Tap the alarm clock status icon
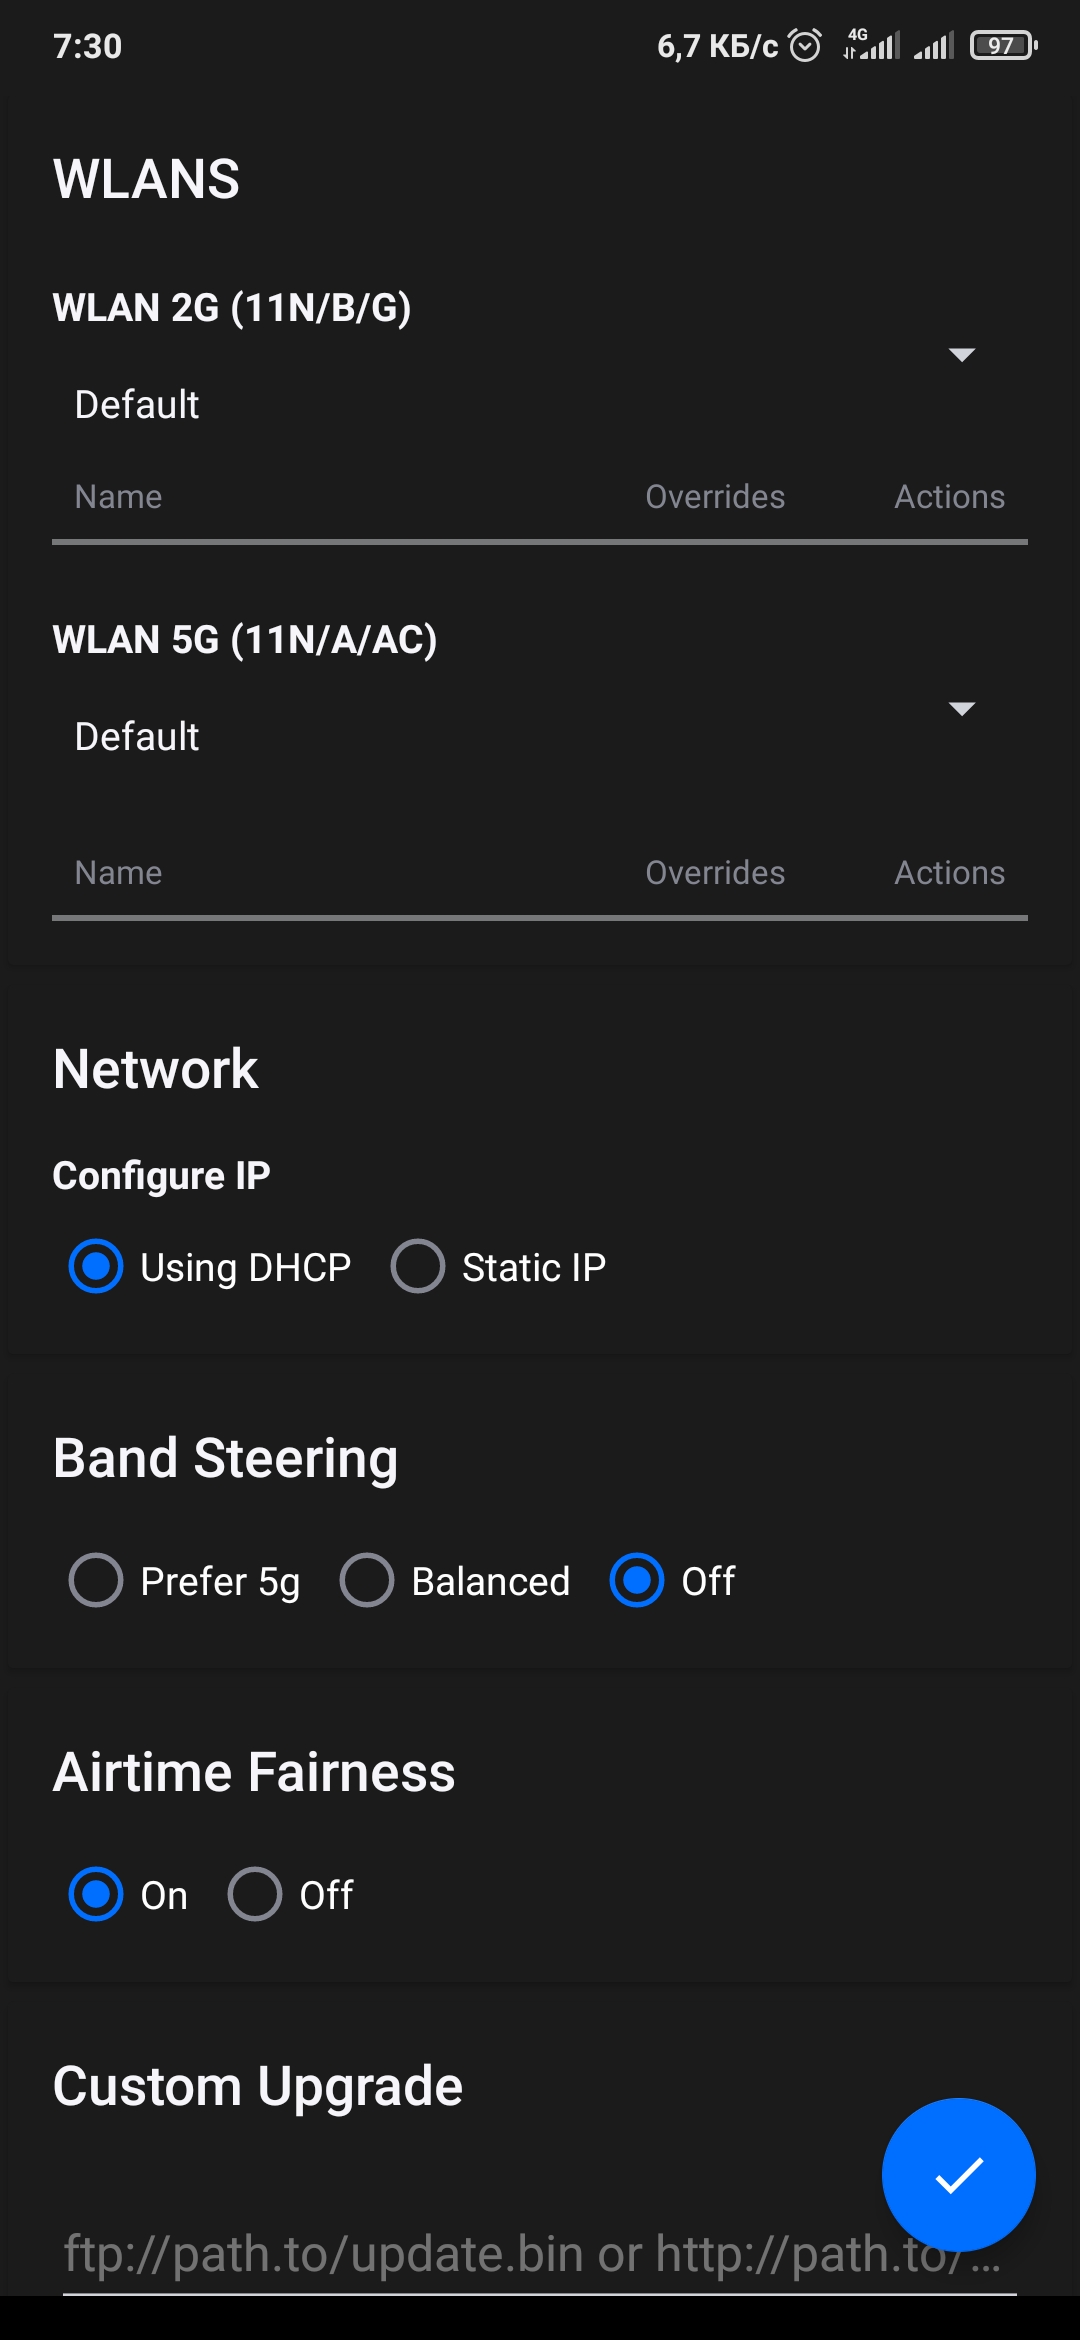1080x2340 pixels. [x=805, y=45]
